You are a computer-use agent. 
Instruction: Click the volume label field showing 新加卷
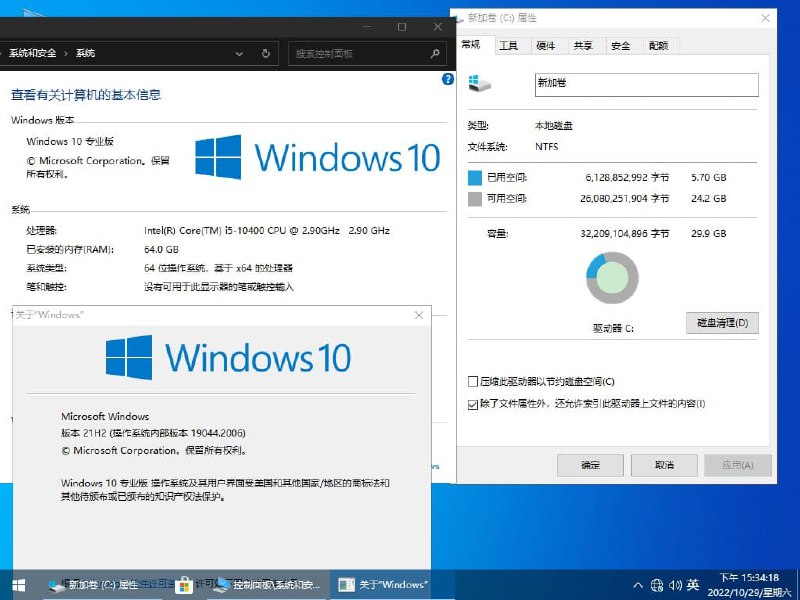pos(646,84)
